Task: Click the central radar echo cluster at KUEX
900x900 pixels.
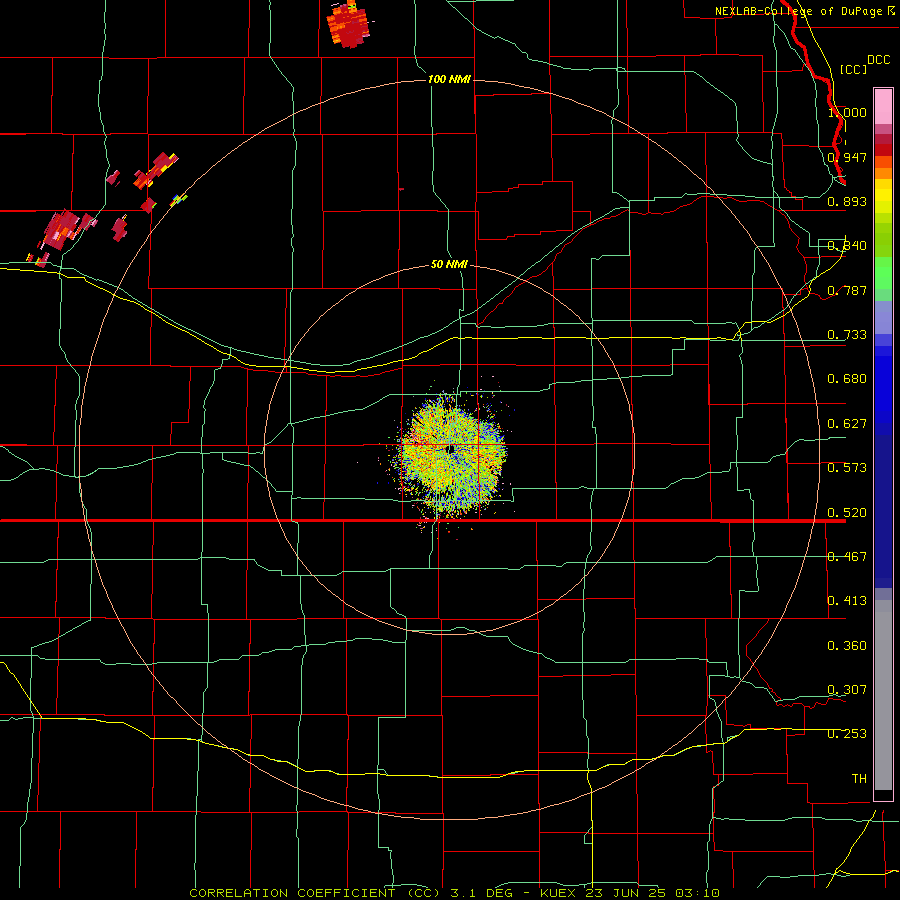Action: (x=451, y=453)
